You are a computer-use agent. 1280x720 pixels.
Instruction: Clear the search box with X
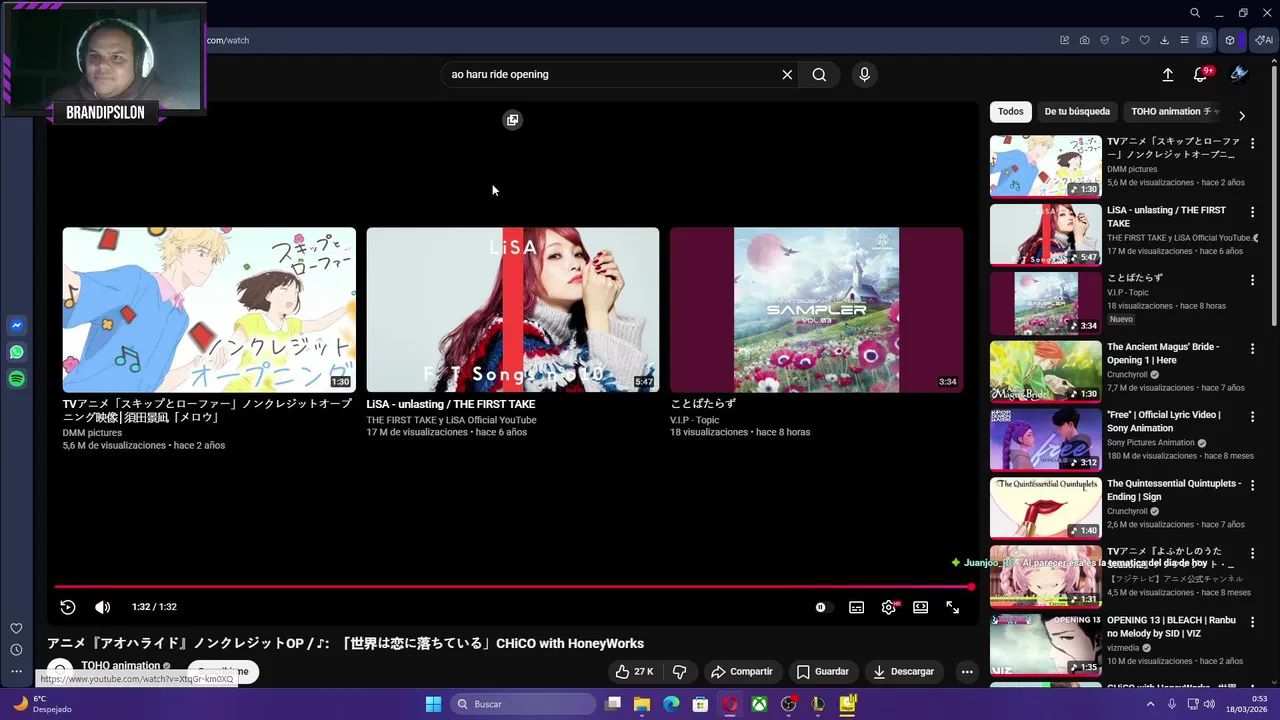click(787, 74)
